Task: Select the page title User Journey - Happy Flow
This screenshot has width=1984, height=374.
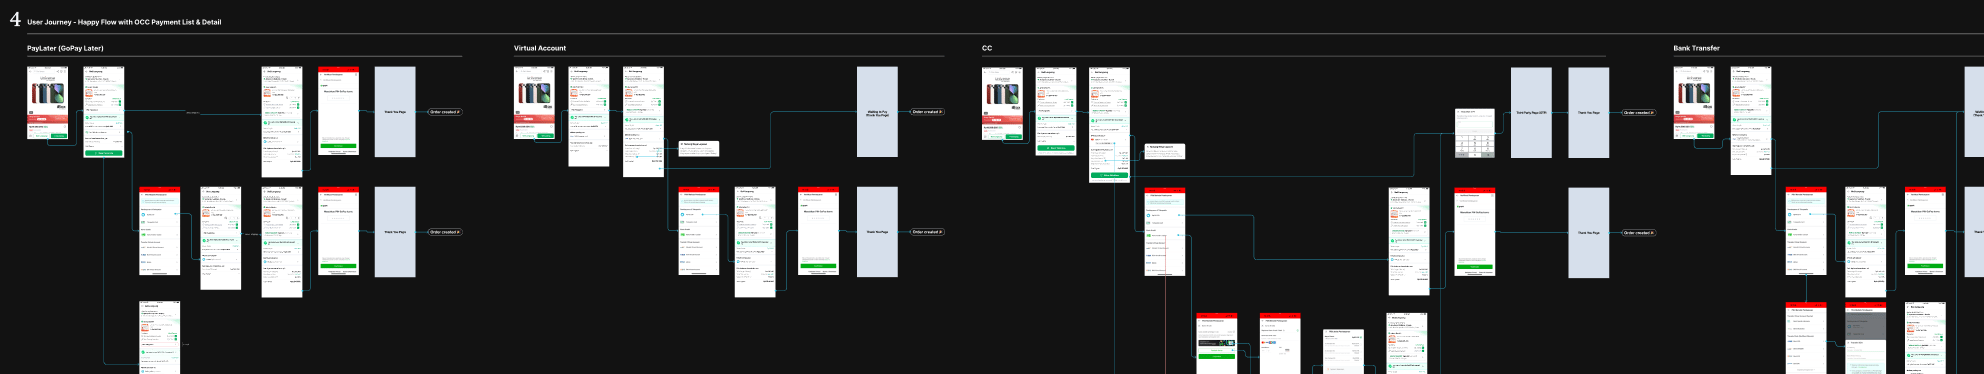Action: [x=124, y=22]
